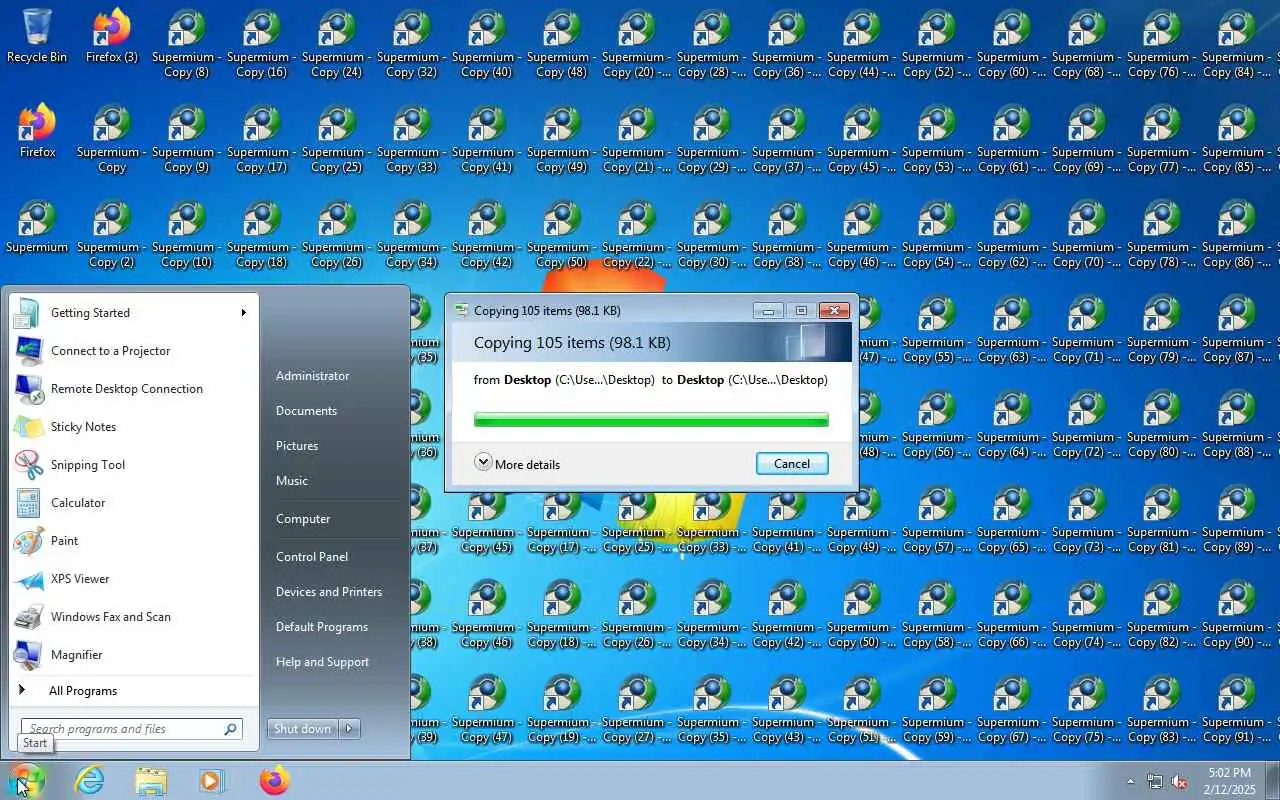Open the Shut down options arrow
The image size is (1280, 800).
(x=350, y=728)
